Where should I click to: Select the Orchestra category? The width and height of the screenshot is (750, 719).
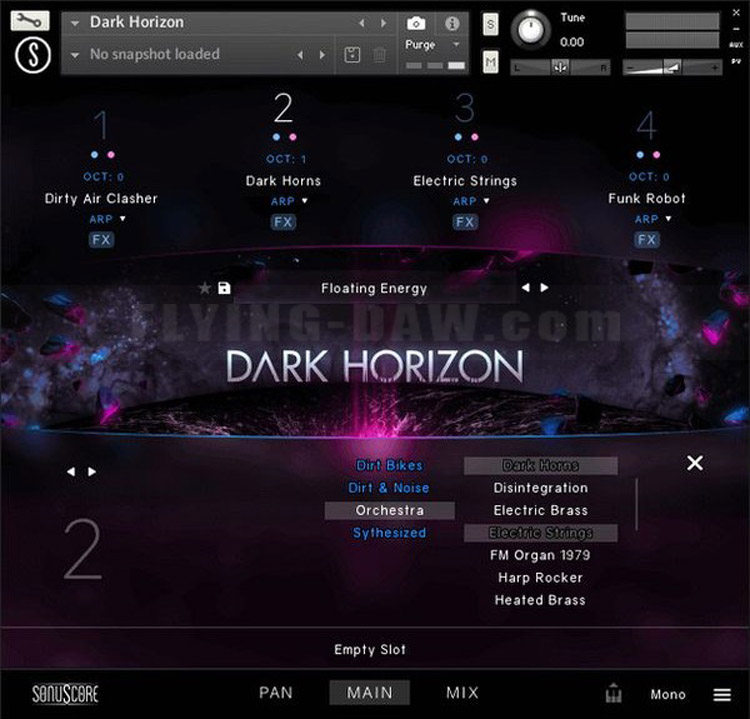point(389,510)
